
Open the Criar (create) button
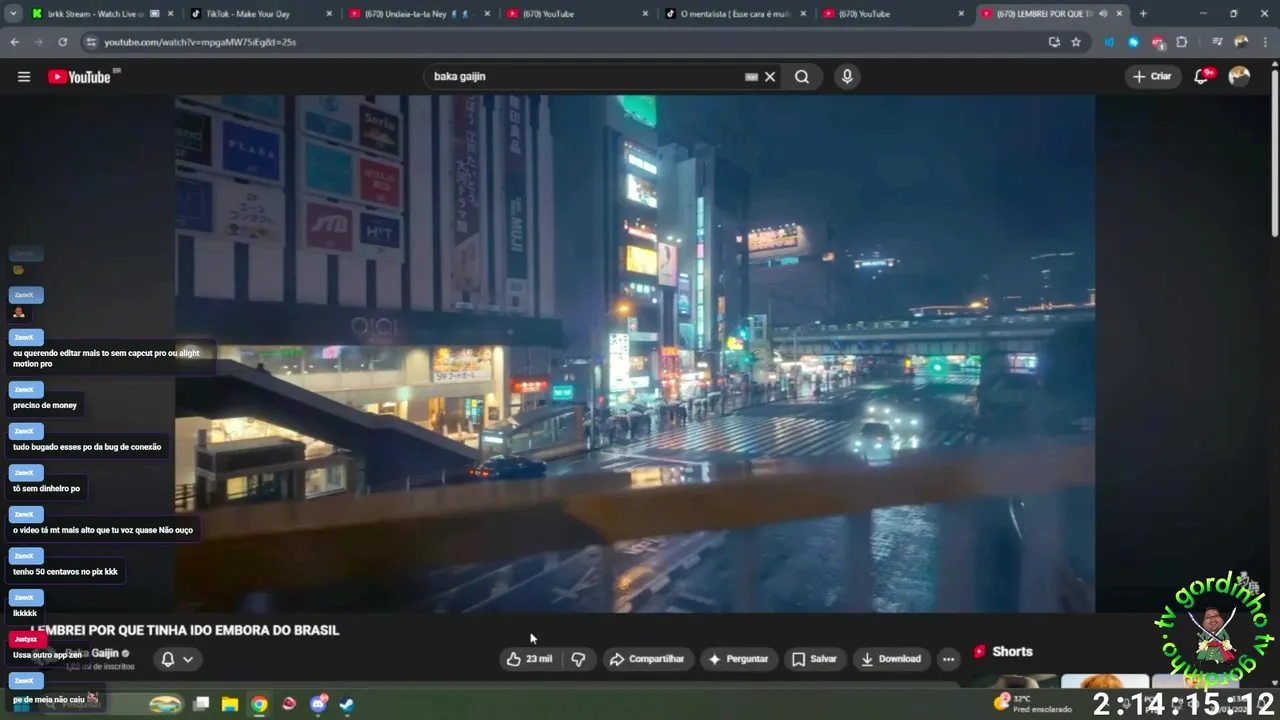point(1152,77)
